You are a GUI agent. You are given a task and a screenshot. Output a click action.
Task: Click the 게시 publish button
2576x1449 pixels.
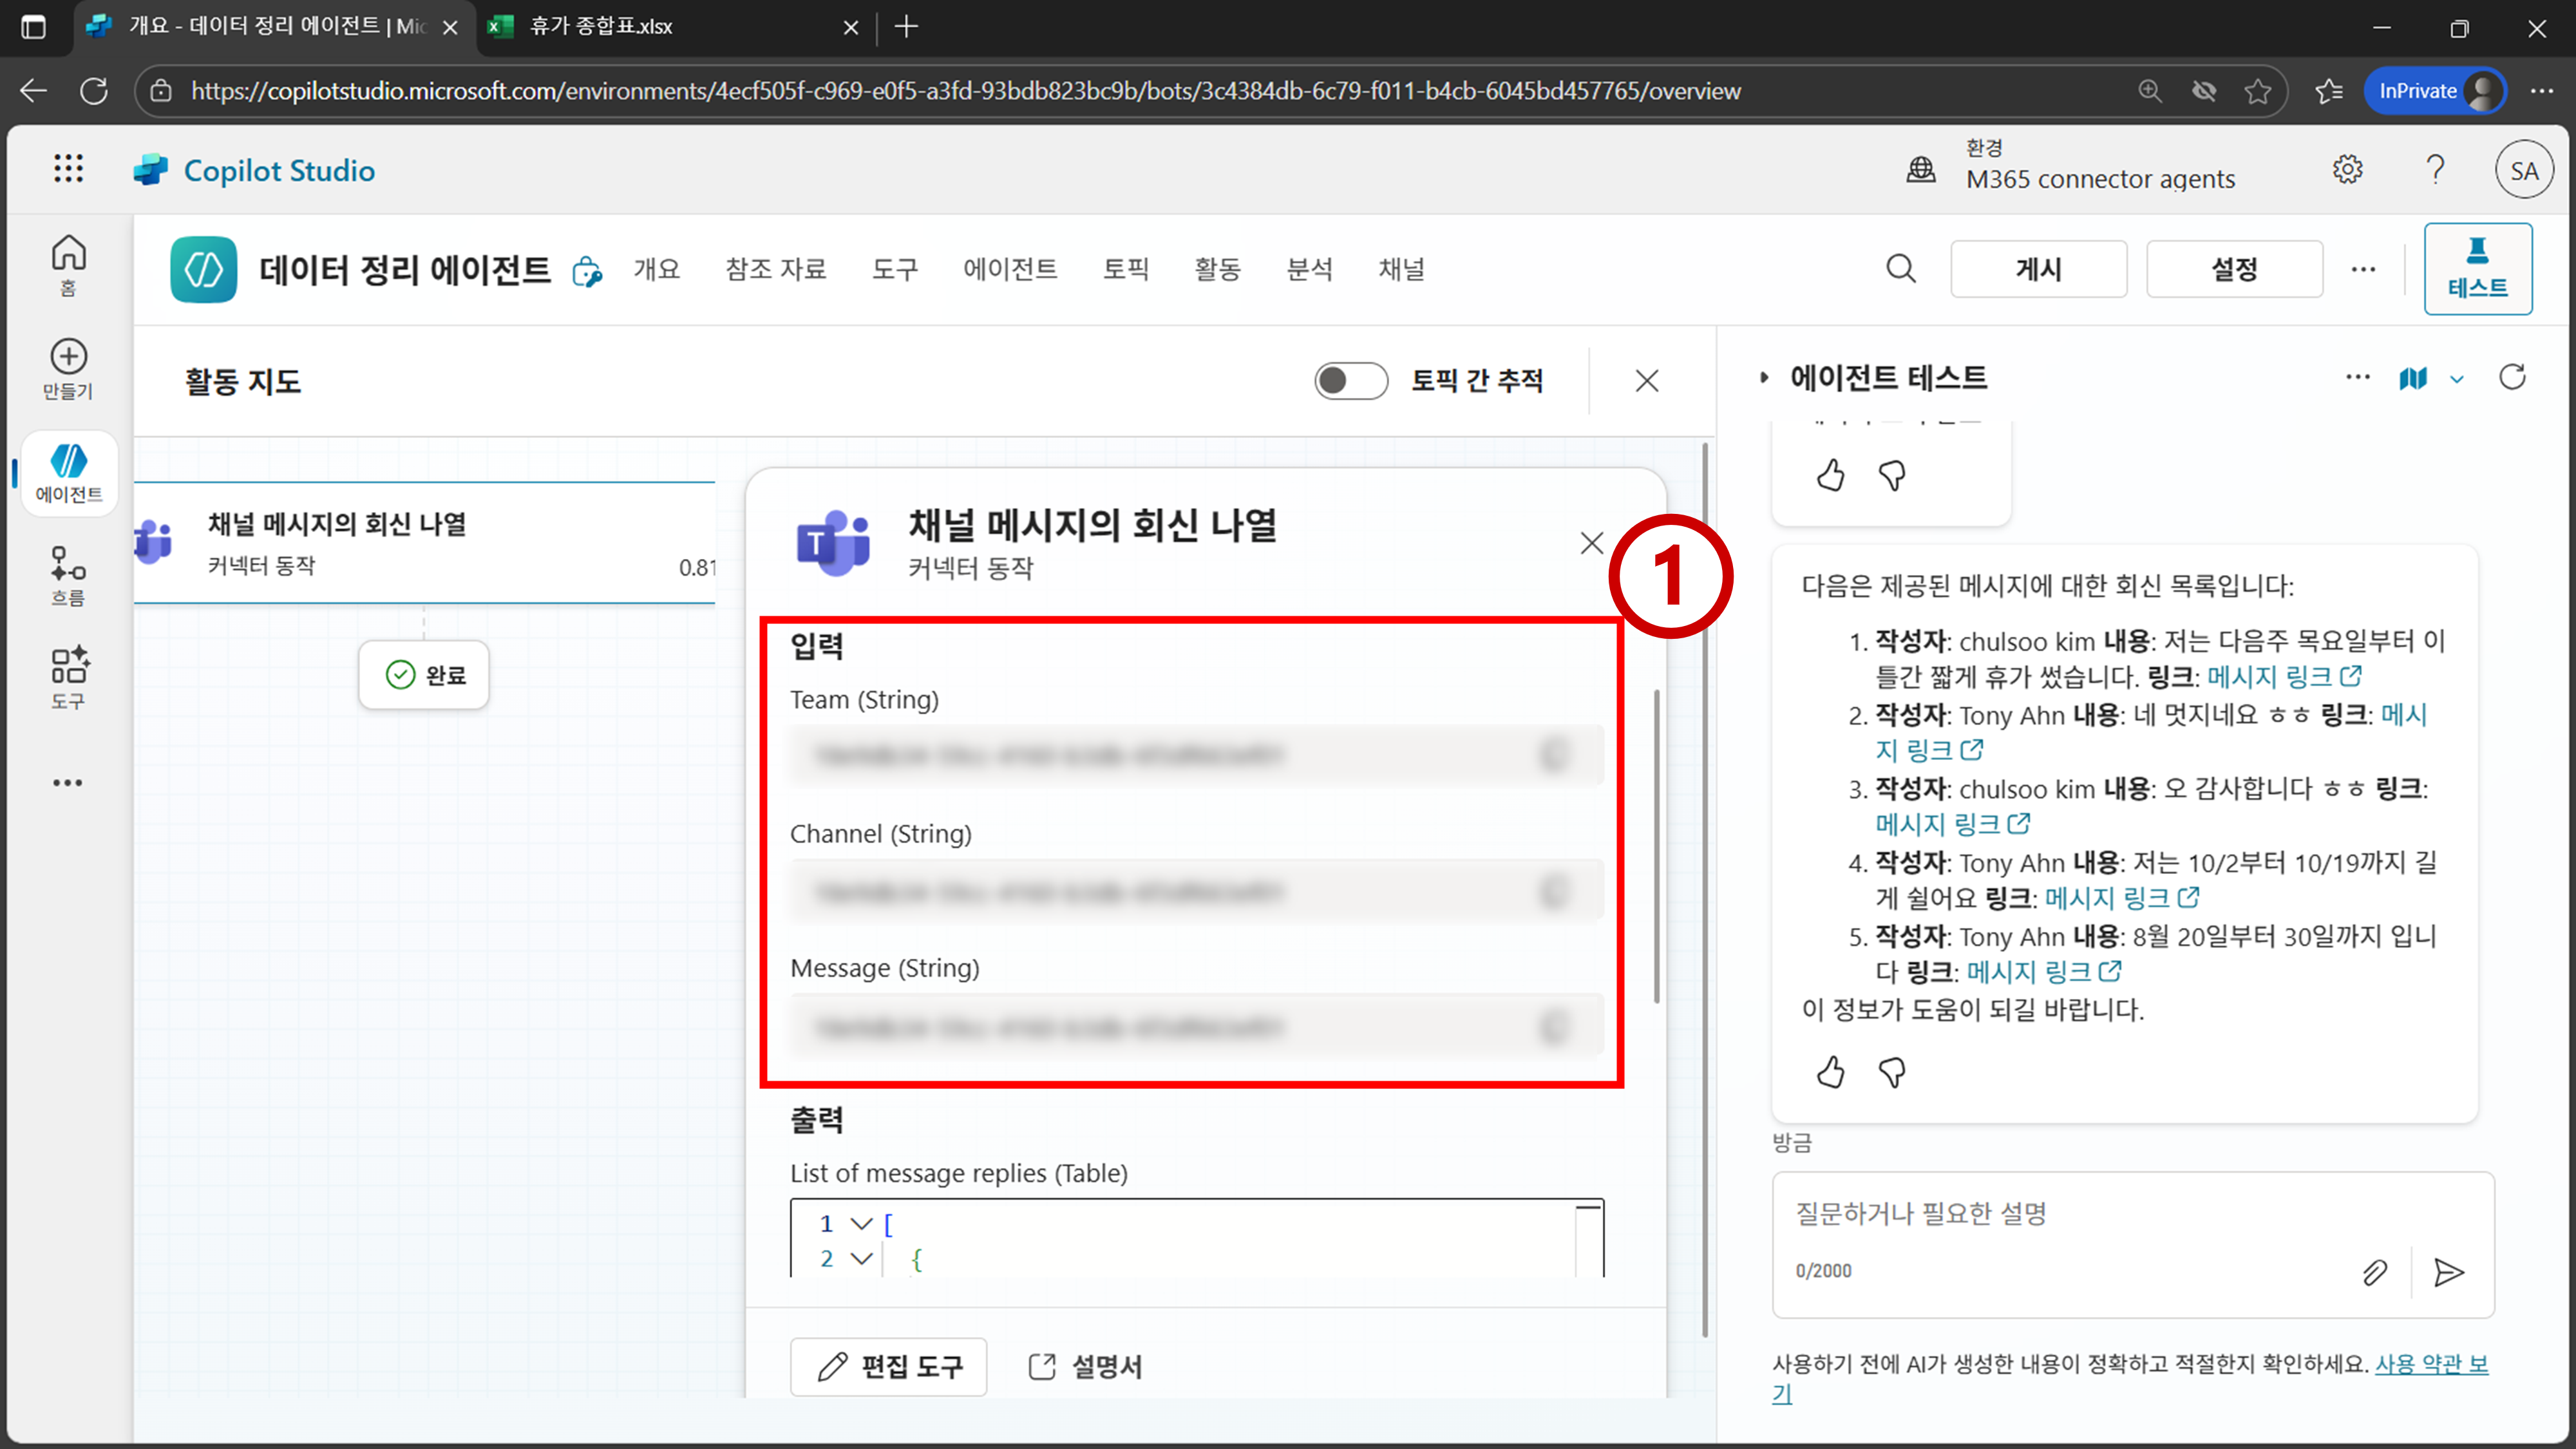coord(2038,269)
